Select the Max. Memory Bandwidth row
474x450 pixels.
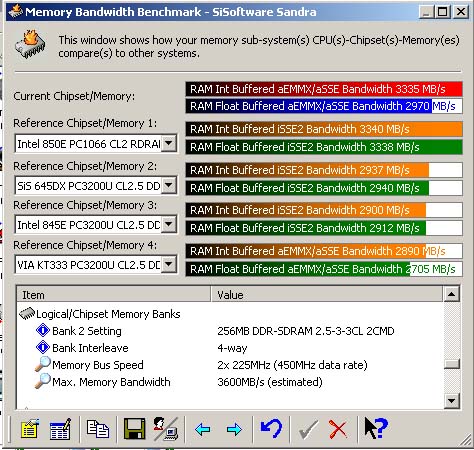230,382
